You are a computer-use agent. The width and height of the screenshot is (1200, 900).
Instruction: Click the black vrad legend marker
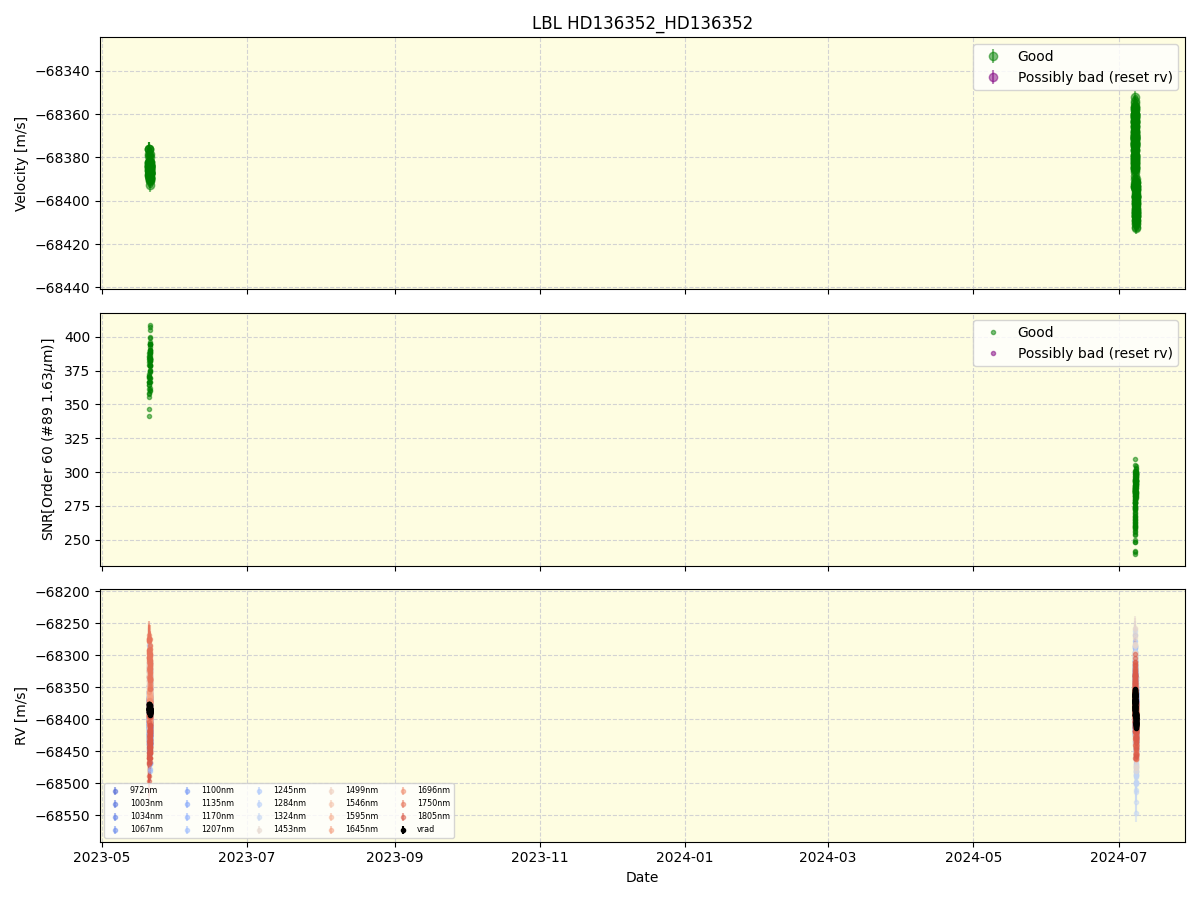403,830
